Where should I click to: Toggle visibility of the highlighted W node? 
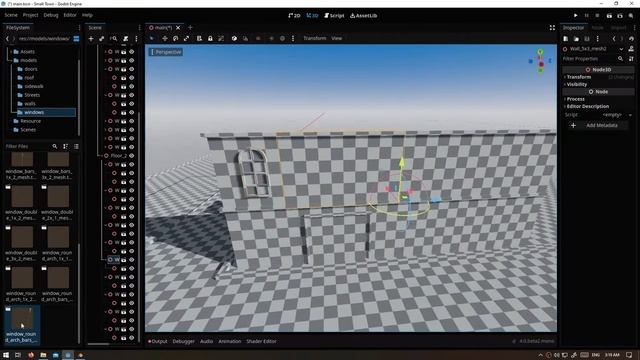point(131,260)
